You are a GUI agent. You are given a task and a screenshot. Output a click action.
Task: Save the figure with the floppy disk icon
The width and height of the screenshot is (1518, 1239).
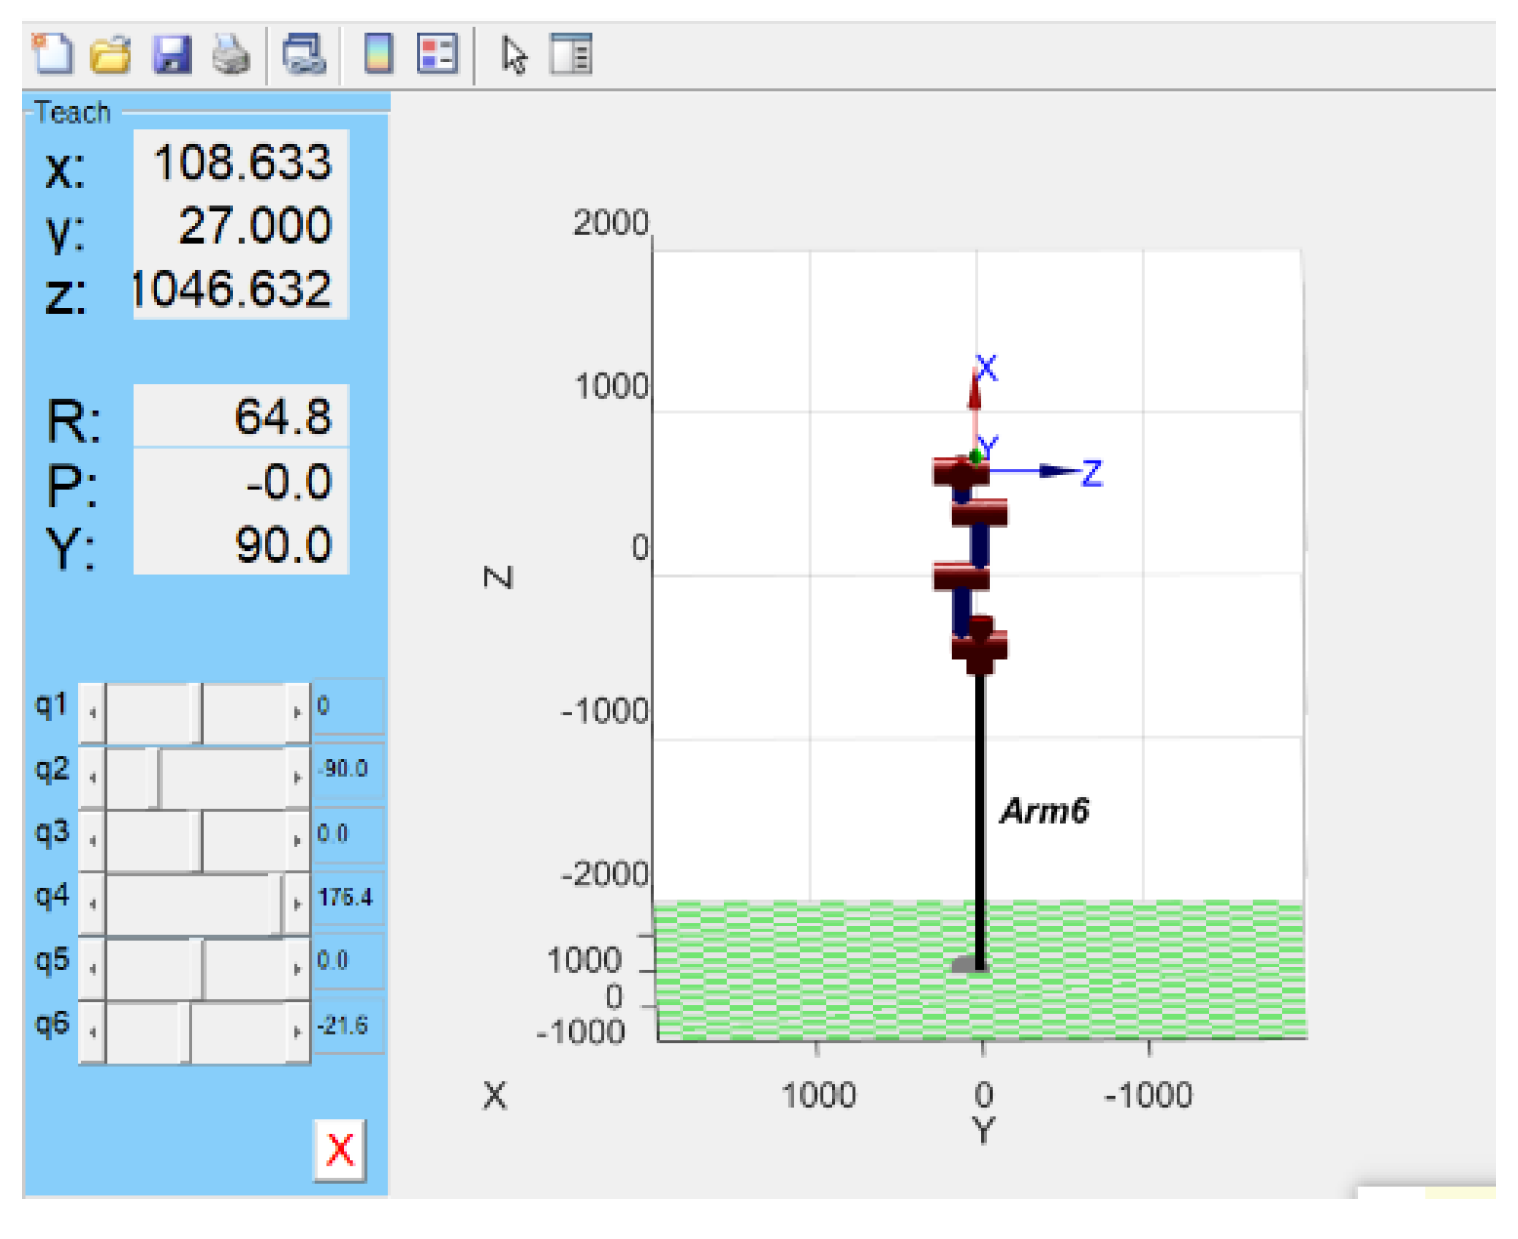coord(171,54)
